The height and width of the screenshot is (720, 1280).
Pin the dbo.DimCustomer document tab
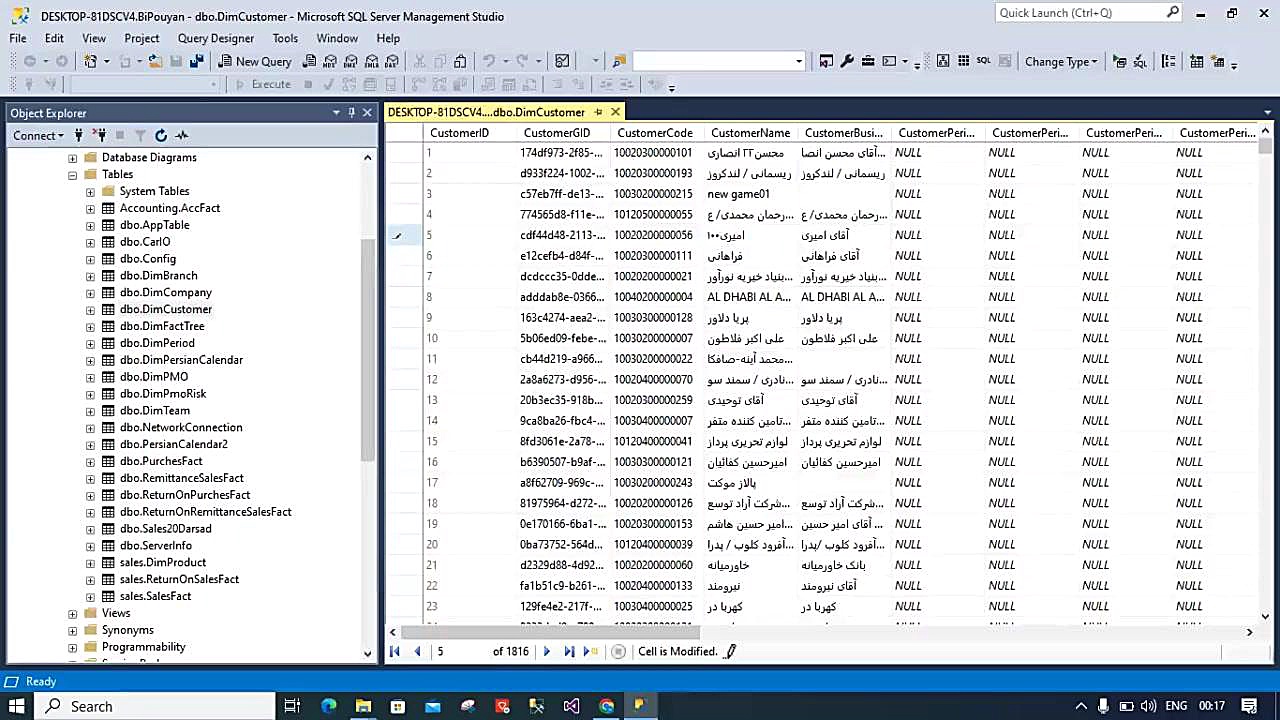(x=598, y=112)
